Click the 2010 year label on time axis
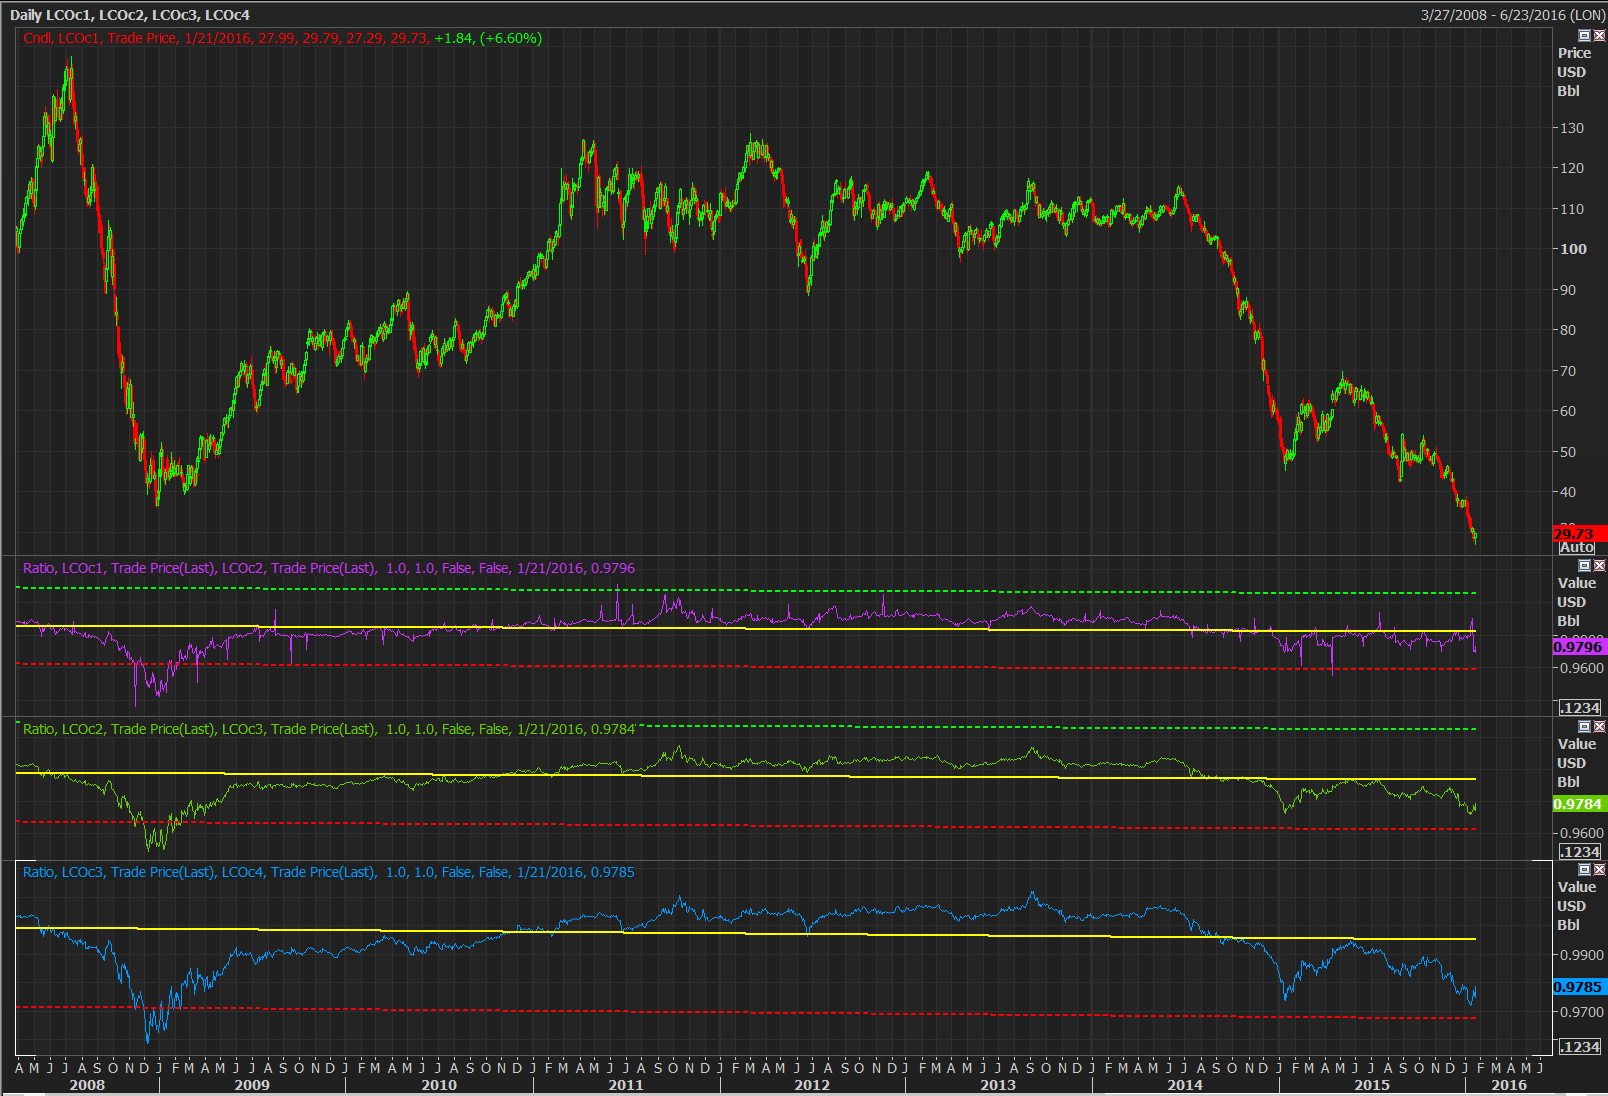The width and height of the screenshot is (1608, 1096). (x=439, y=1085)
